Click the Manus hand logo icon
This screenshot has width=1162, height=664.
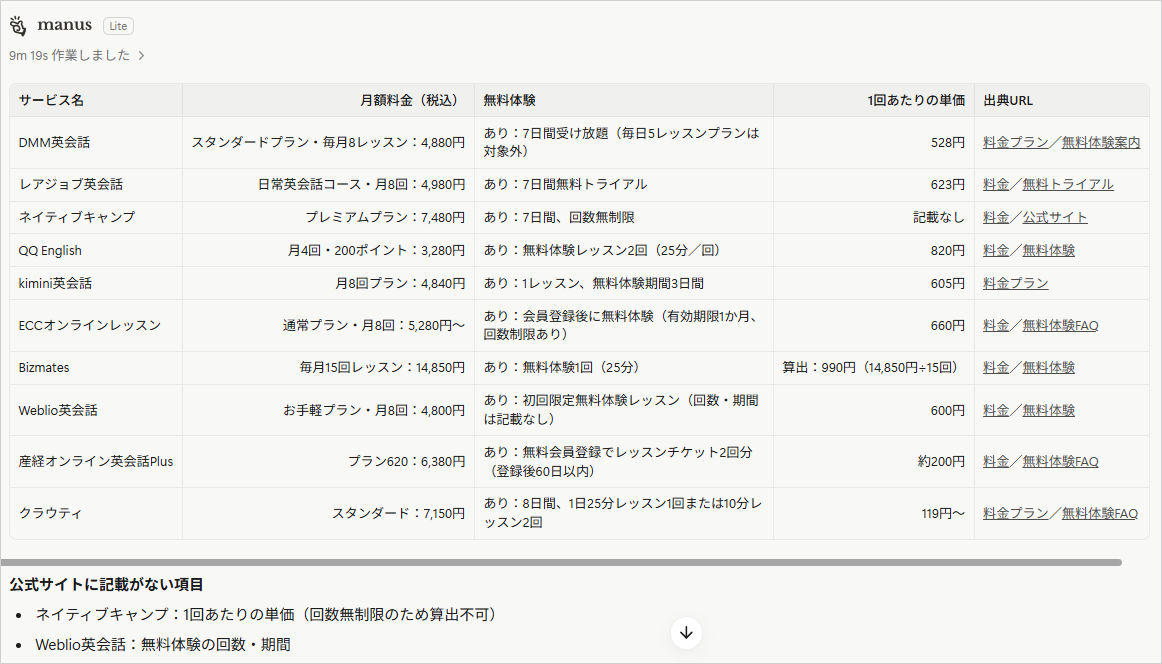[19, 26]
